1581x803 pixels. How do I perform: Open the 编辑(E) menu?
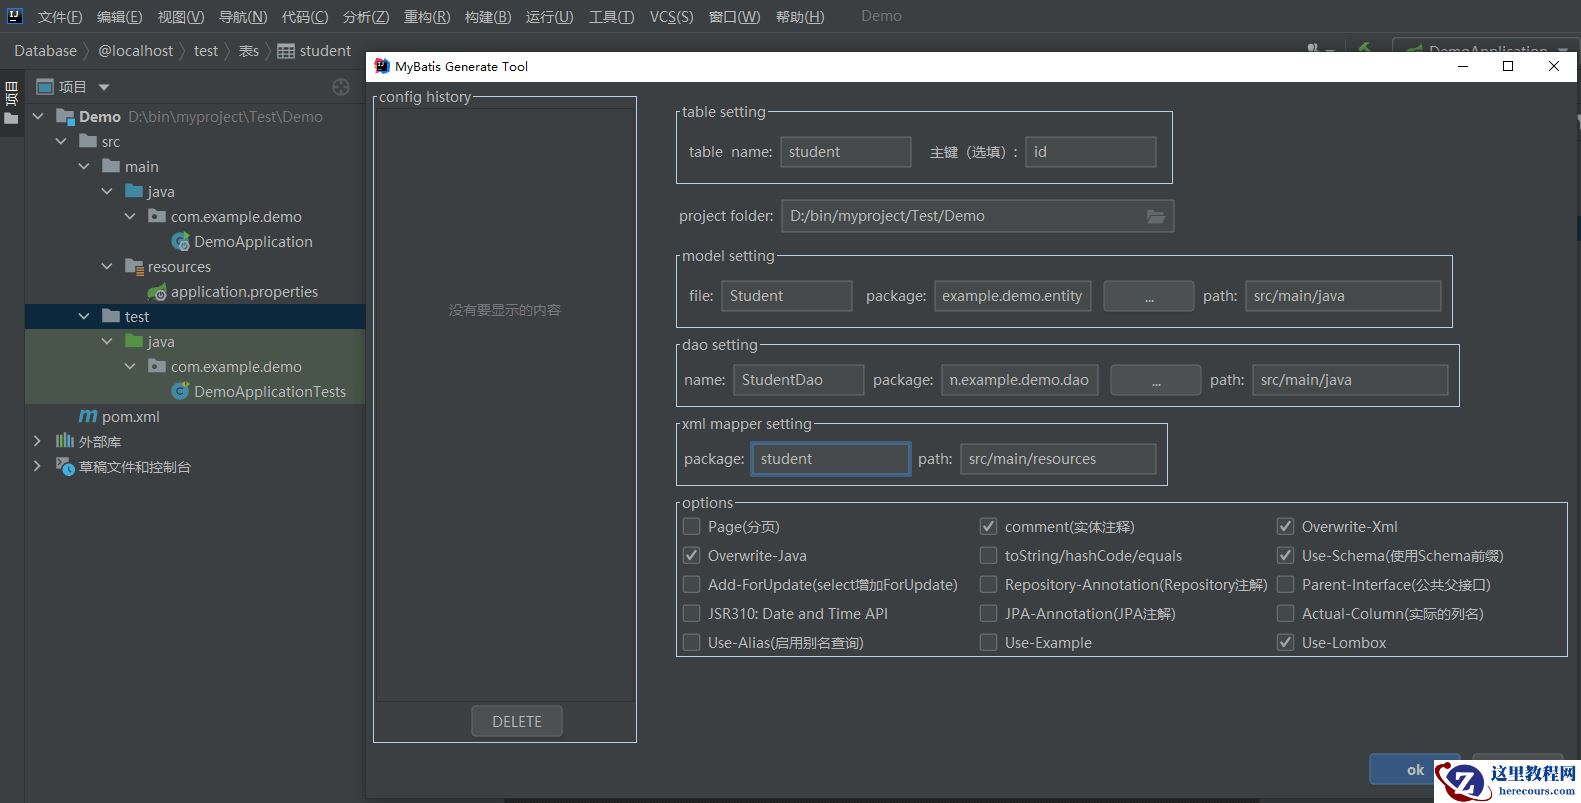(x=120, y=16)
